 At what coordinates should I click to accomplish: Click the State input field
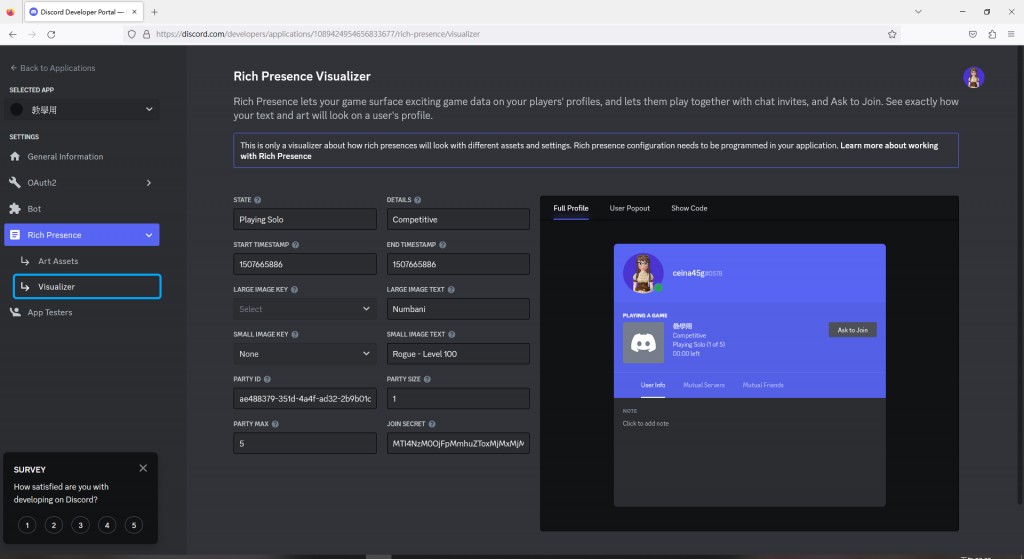pyautogui.click(x=304, y=219)
